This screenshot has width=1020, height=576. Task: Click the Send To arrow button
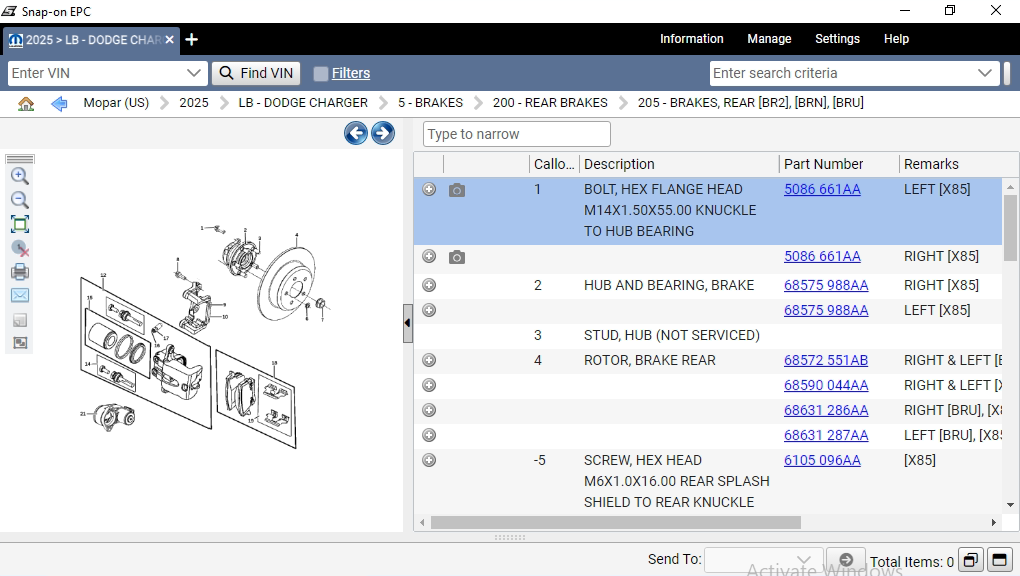846,560
